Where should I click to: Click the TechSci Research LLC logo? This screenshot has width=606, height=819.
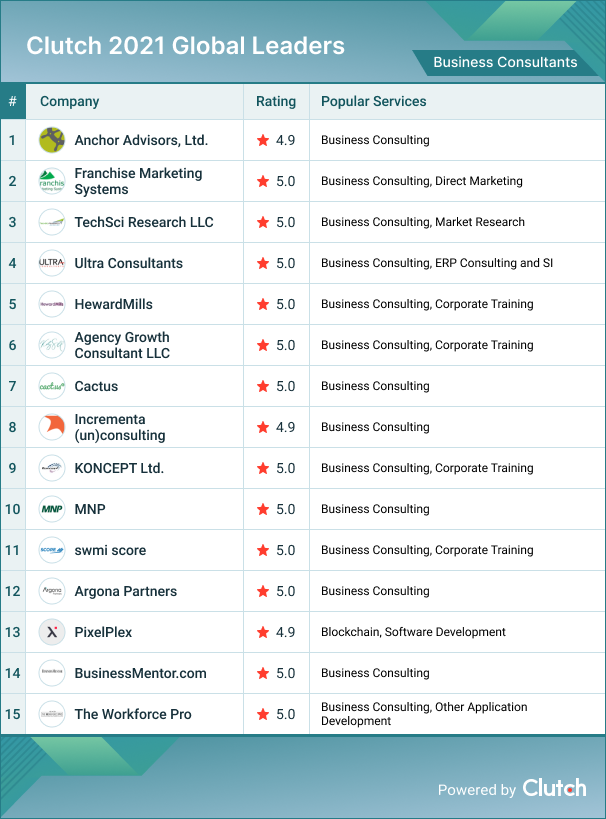[x=52, y=222]
